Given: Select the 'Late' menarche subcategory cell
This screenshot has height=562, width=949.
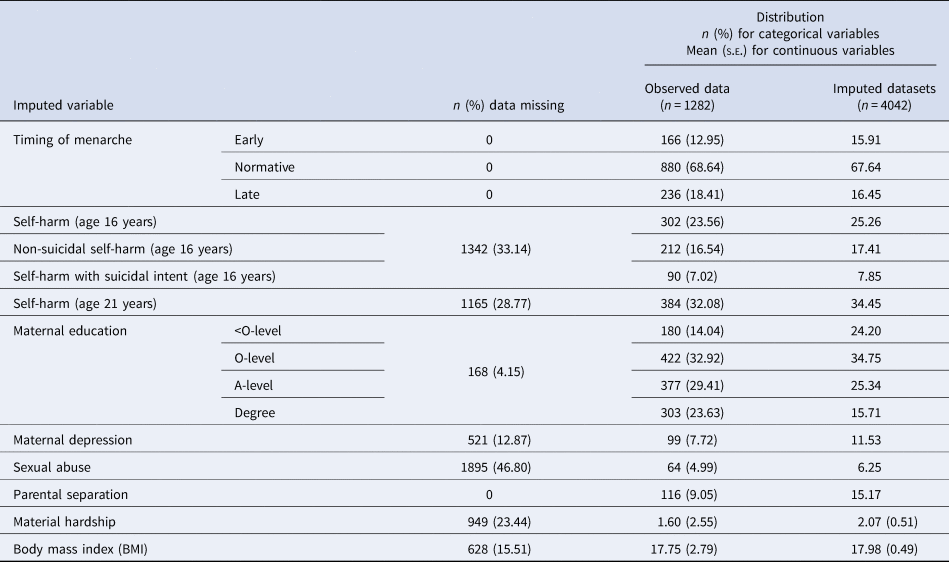Looking at the screenshot, I should (x=246, y=194).
